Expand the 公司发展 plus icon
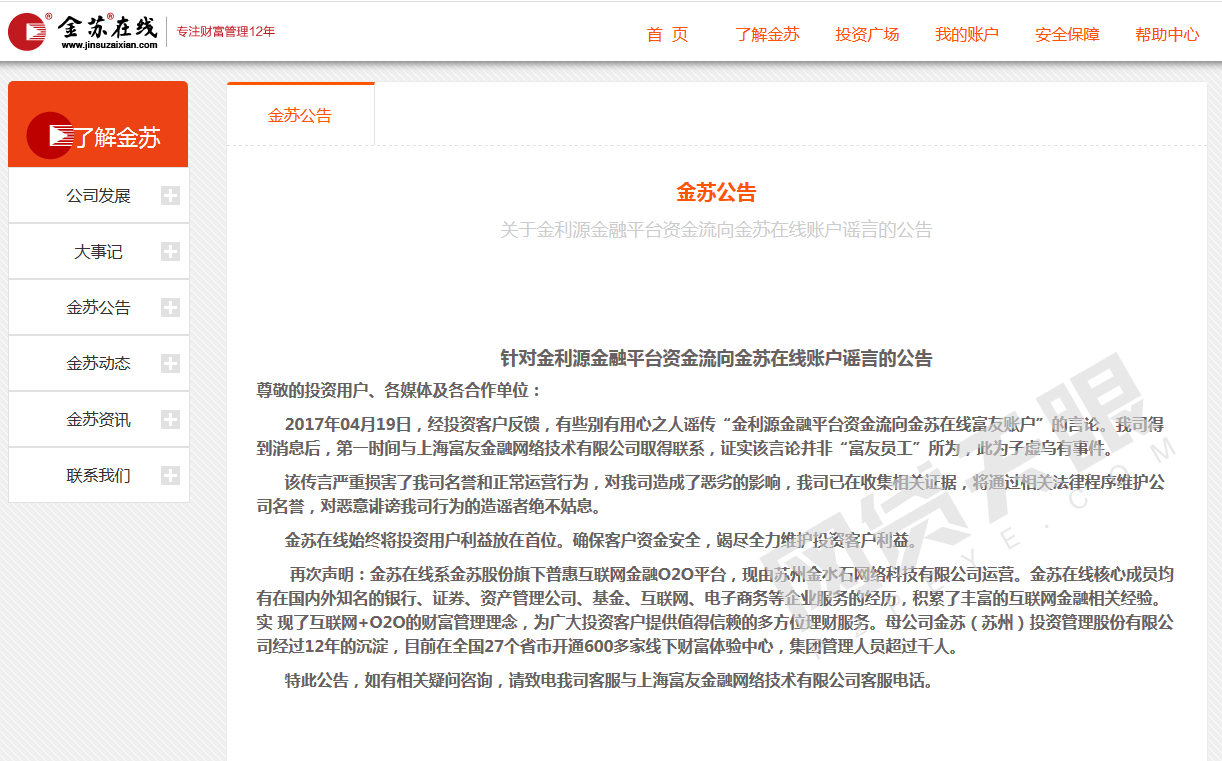Viewport: 1222px width, 761px height. (170, 196)
